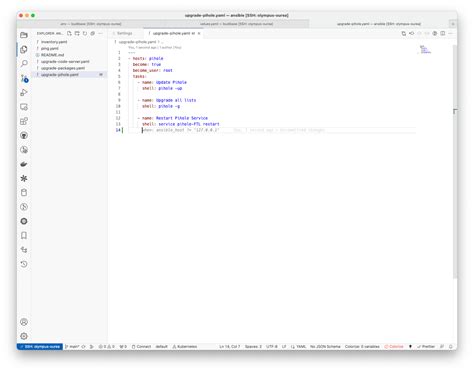Click Open Changes icon in editor toolbar
The width and height of the screenshot is (474, 372).
point(404,33)
